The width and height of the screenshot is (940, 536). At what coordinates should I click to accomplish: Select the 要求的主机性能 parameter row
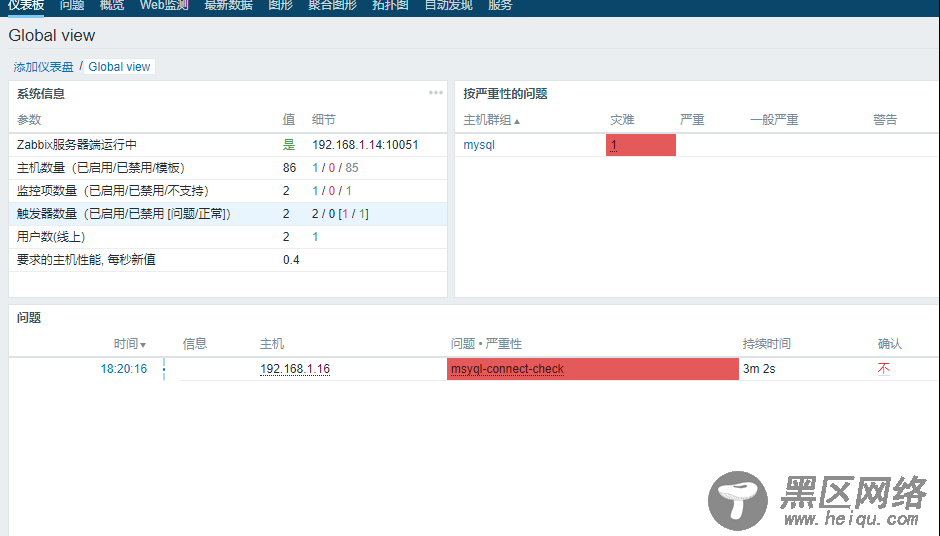pyautogui.click(x=228, y=260)
